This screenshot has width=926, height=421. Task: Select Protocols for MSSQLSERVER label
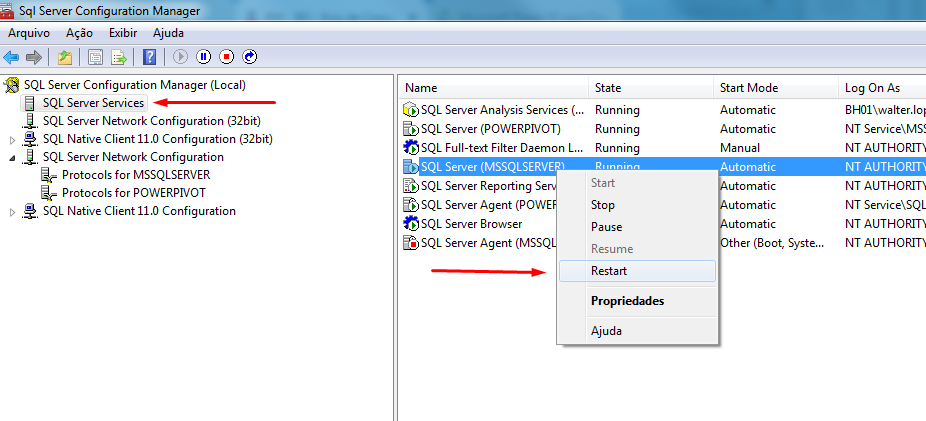click(x=136, y=175)
